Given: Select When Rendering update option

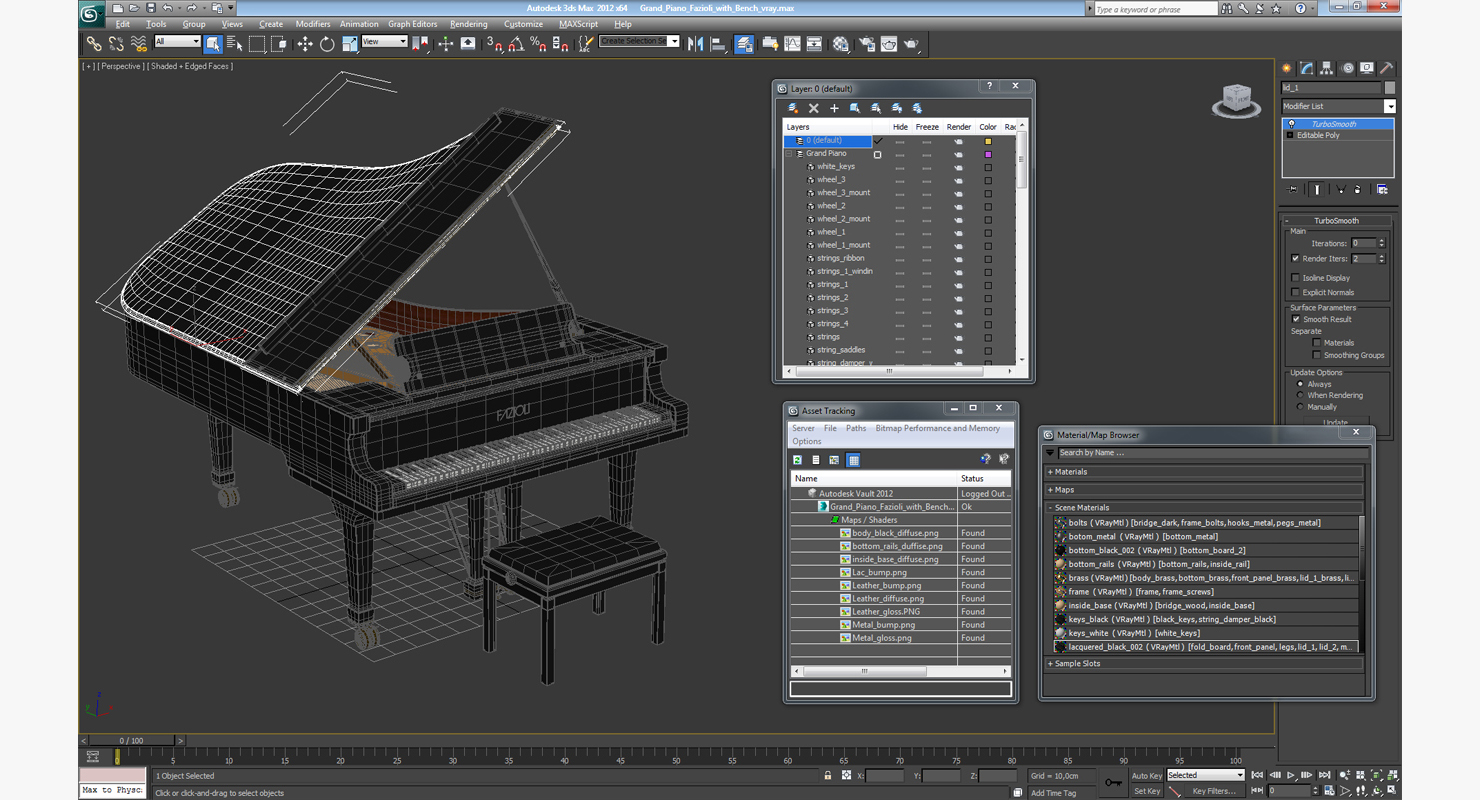Looking at the screenshot, I should [1300, 395].
